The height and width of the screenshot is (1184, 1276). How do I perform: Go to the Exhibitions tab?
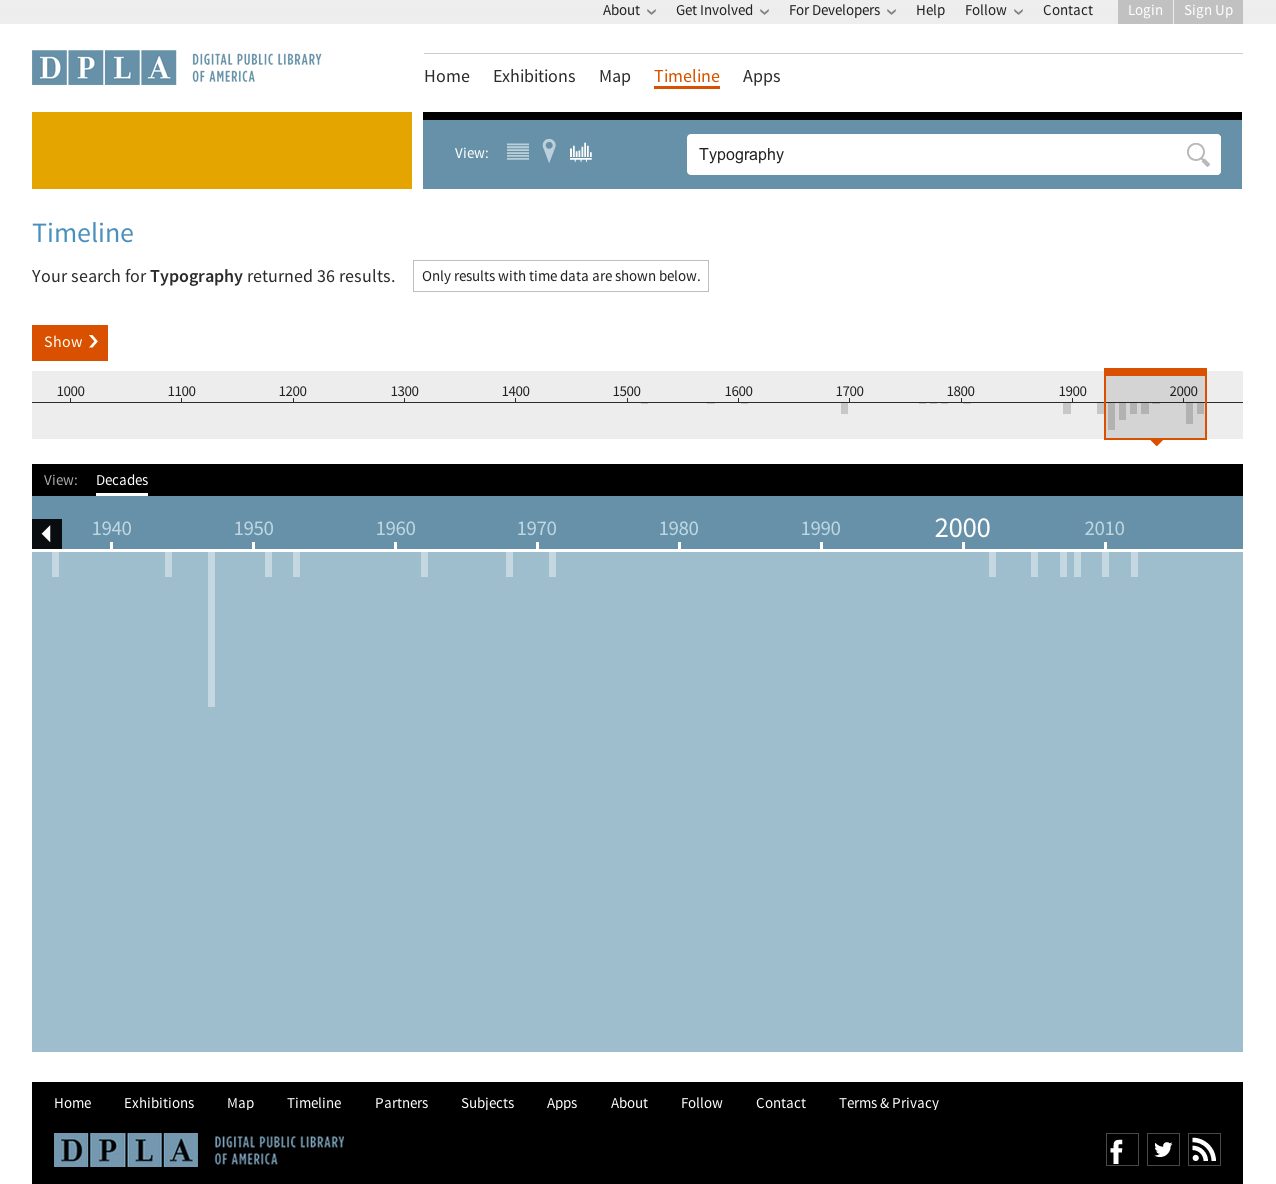[534, 77]
